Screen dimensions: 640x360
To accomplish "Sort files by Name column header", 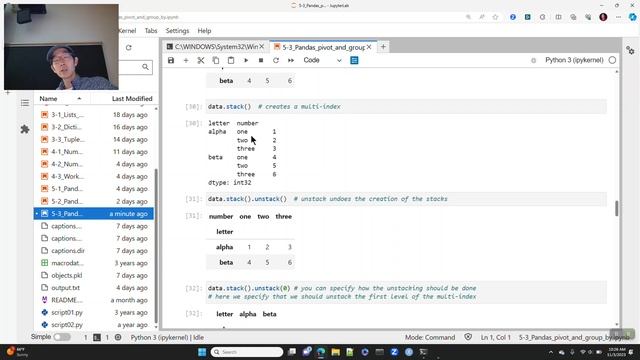I will click(60, 99).
